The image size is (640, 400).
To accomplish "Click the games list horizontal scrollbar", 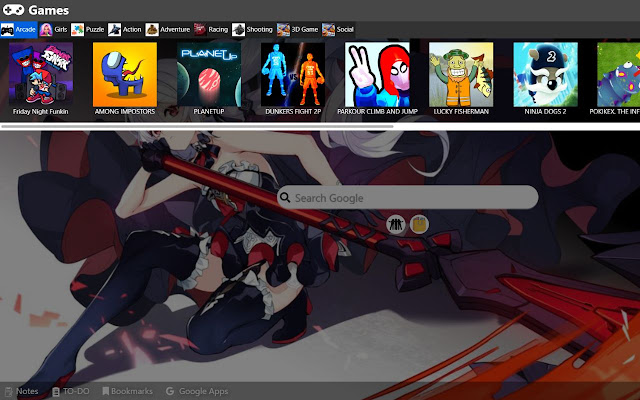I will point(197,127).
